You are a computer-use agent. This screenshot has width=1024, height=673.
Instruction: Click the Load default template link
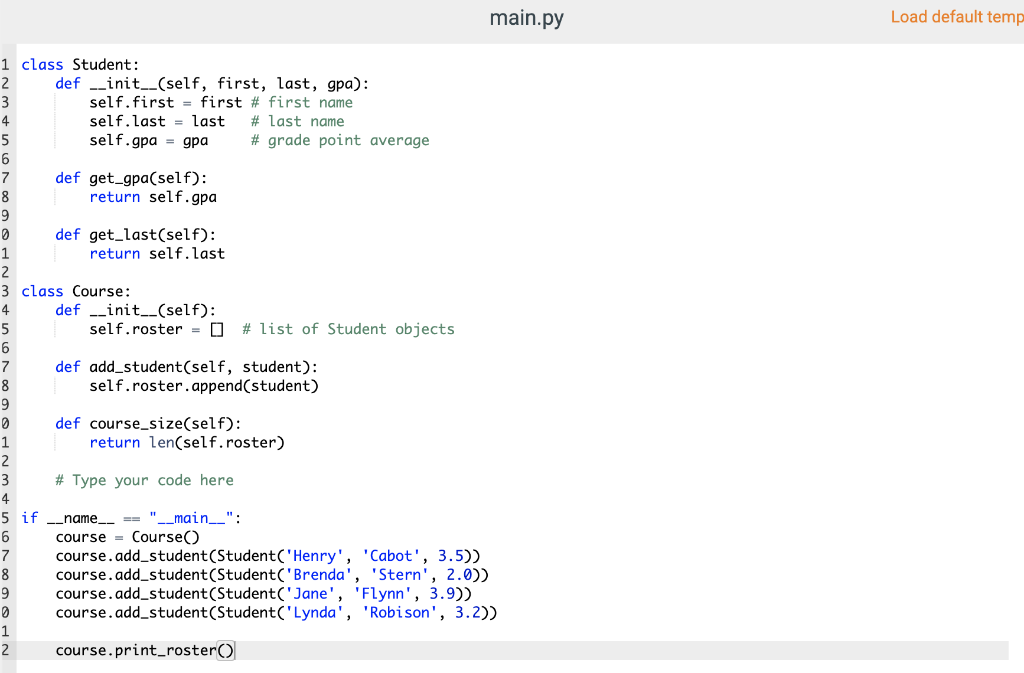(x=956, y=17)
